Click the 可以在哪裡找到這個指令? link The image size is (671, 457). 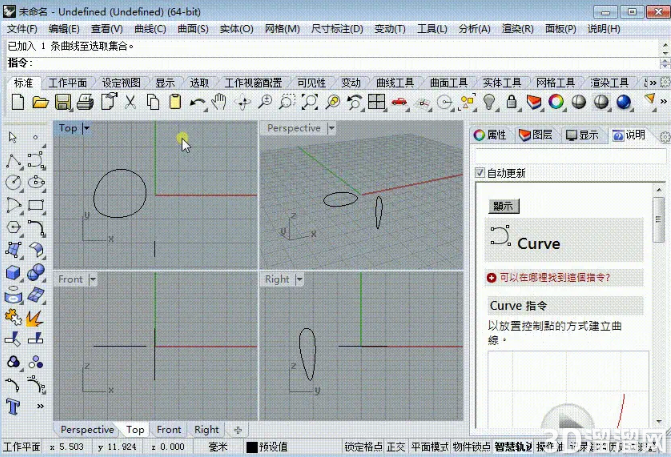tap(555, 278)
